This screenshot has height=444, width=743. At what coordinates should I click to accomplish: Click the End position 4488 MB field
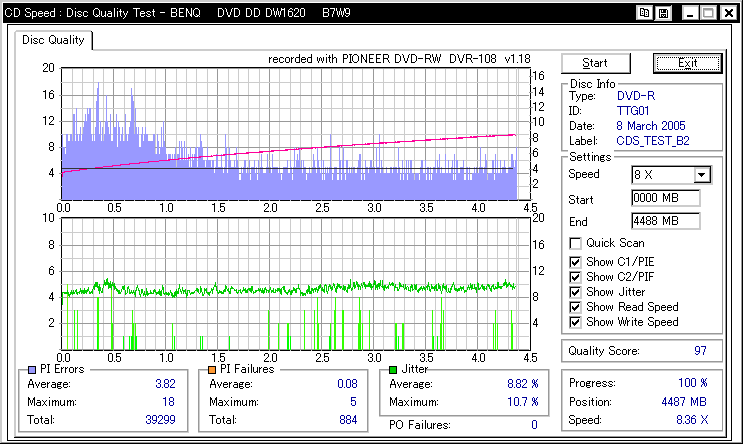[x=665, y=220]
